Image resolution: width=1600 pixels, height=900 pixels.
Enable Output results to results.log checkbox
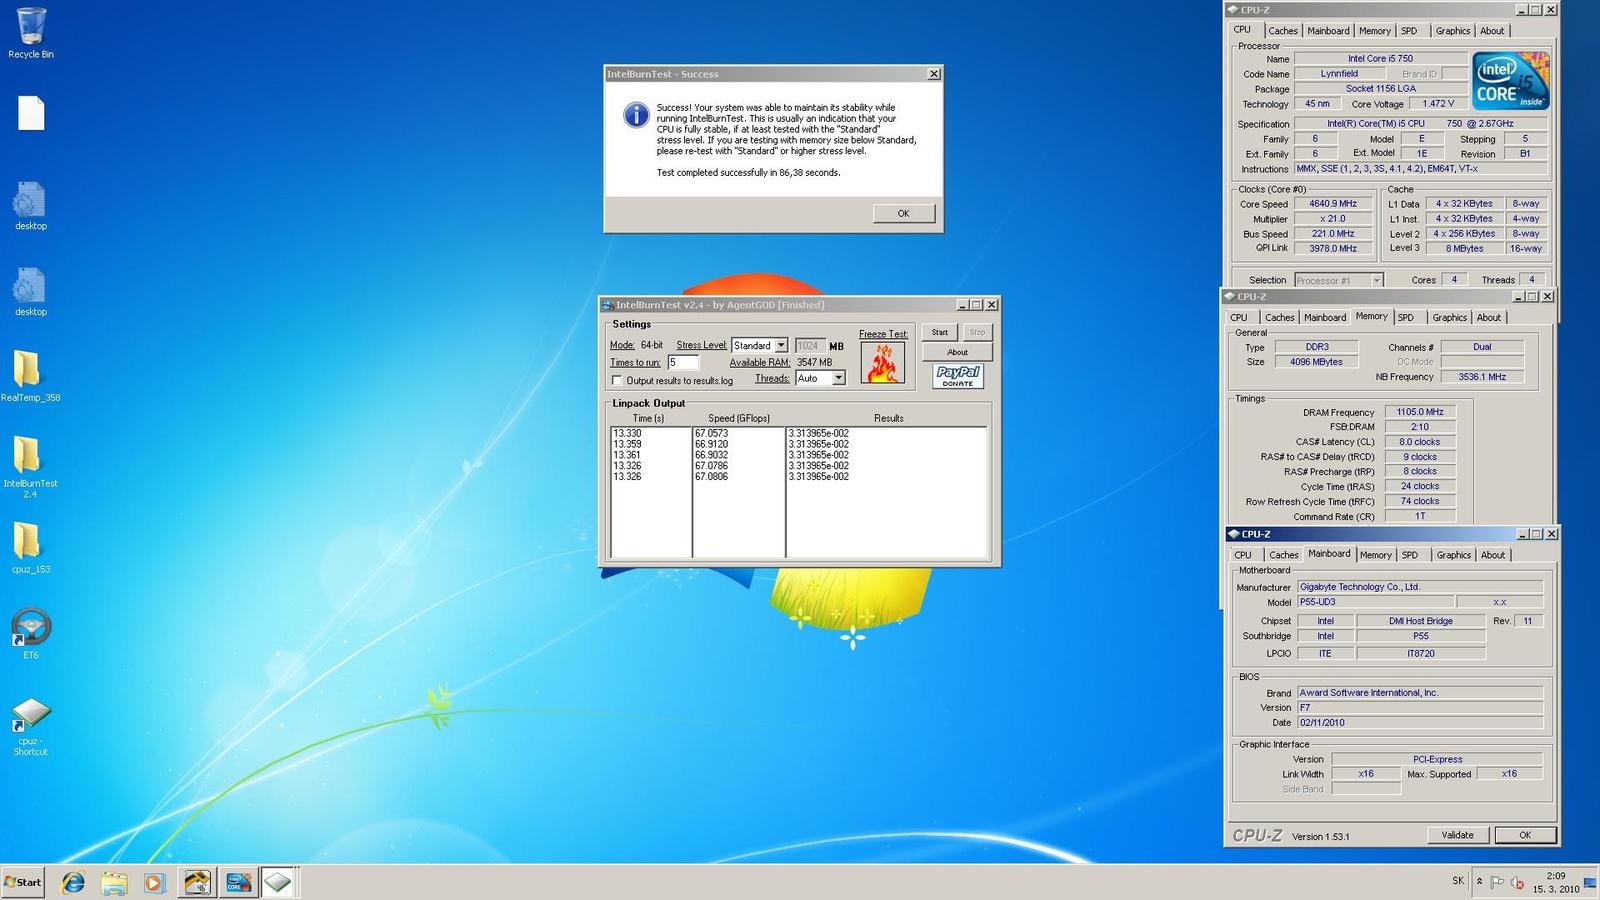[x=617, y=380]
